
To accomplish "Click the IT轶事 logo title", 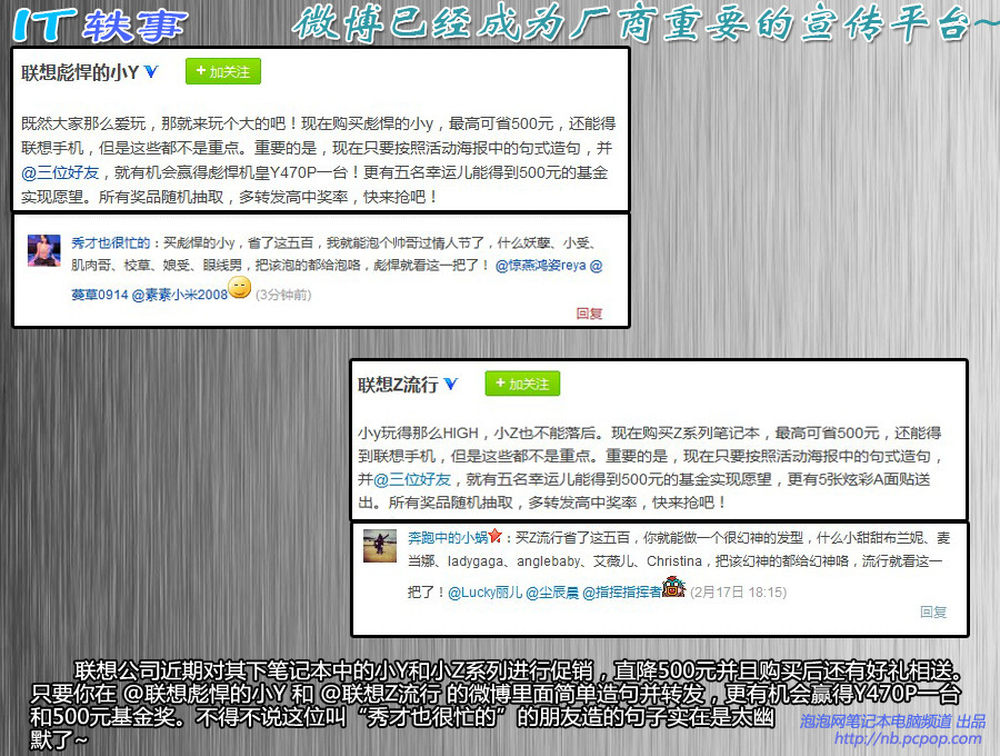I will pos(100,25).
